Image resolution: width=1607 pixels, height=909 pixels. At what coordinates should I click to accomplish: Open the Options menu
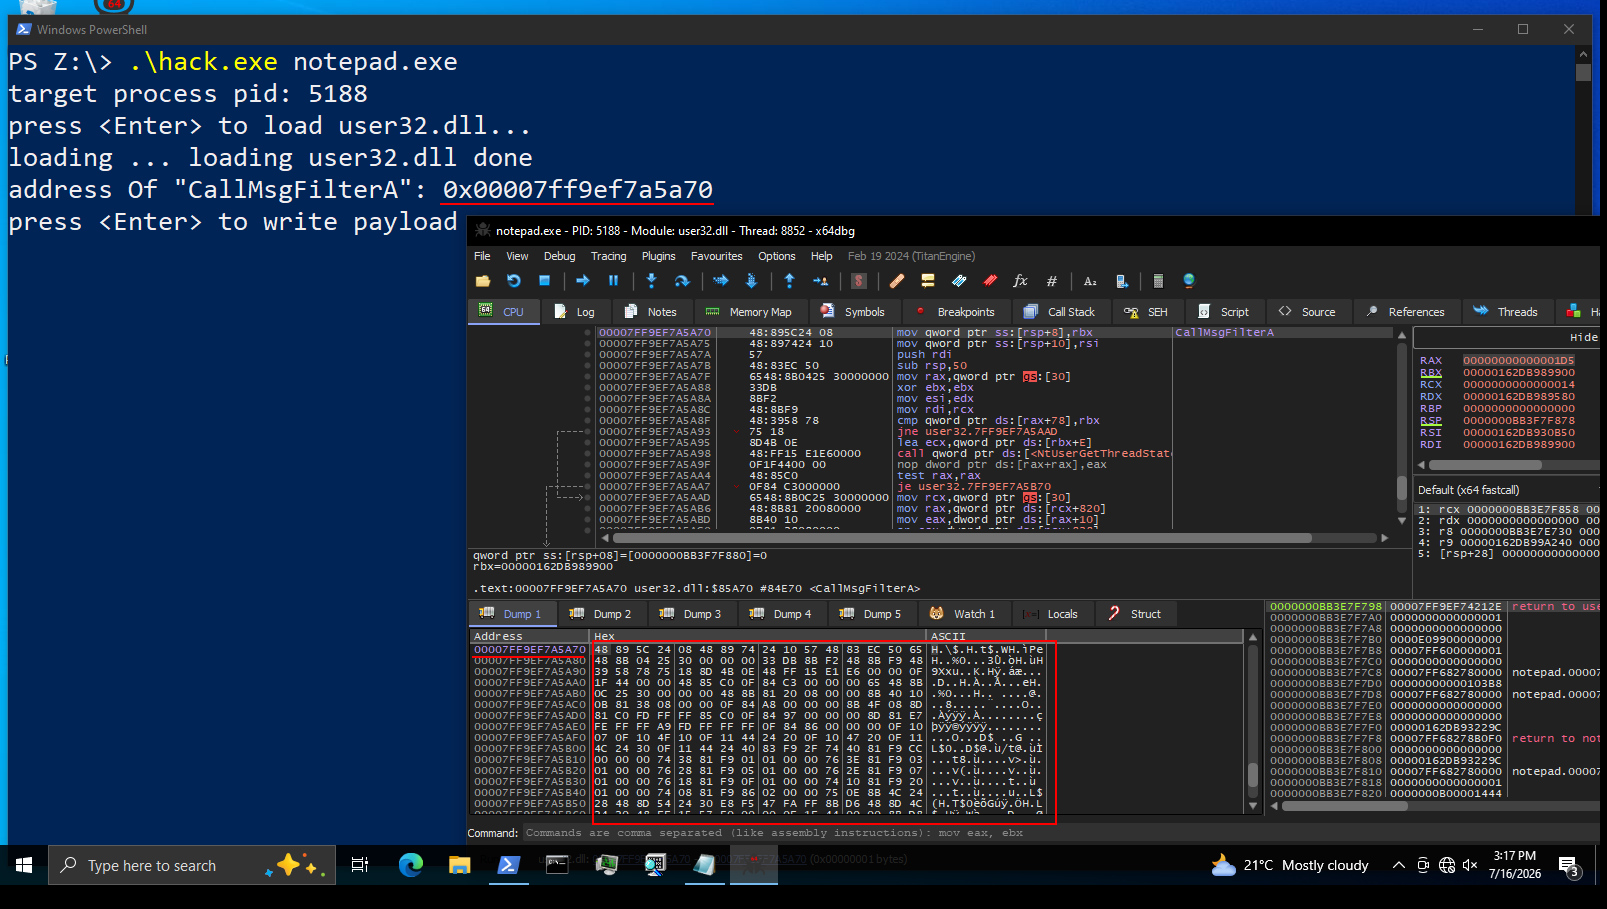(776, 256)
